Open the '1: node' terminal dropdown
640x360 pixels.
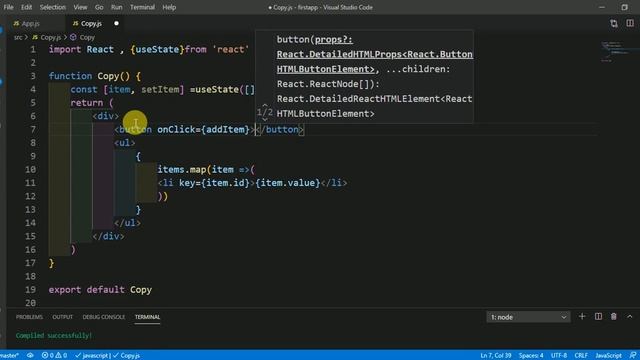(x=528, y=317)
